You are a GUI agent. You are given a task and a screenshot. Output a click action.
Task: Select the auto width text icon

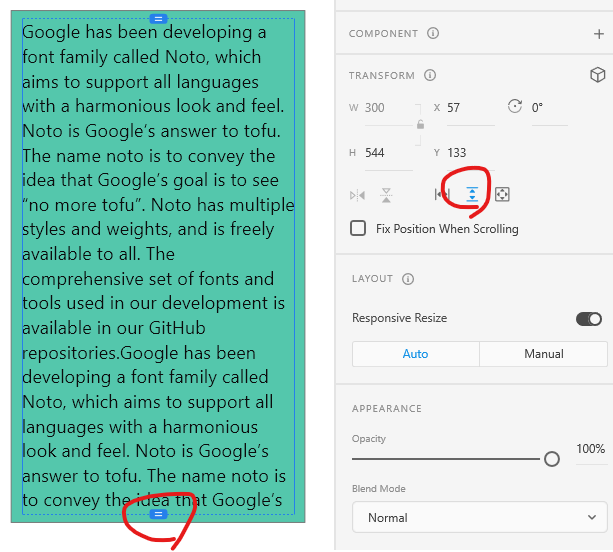click(x=442, y=194)
